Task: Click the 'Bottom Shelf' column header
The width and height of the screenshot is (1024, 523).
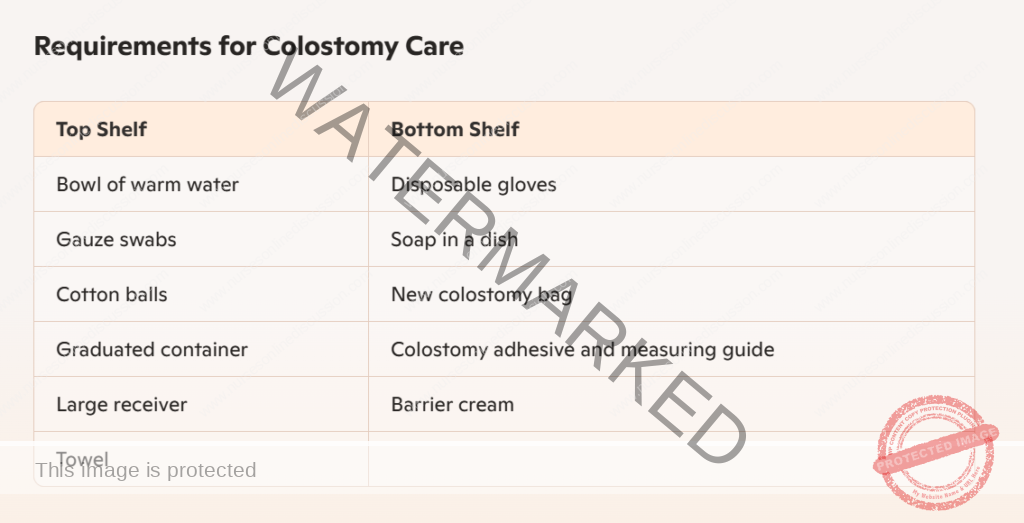Action: pyautogui.click(x=671, y=129)
